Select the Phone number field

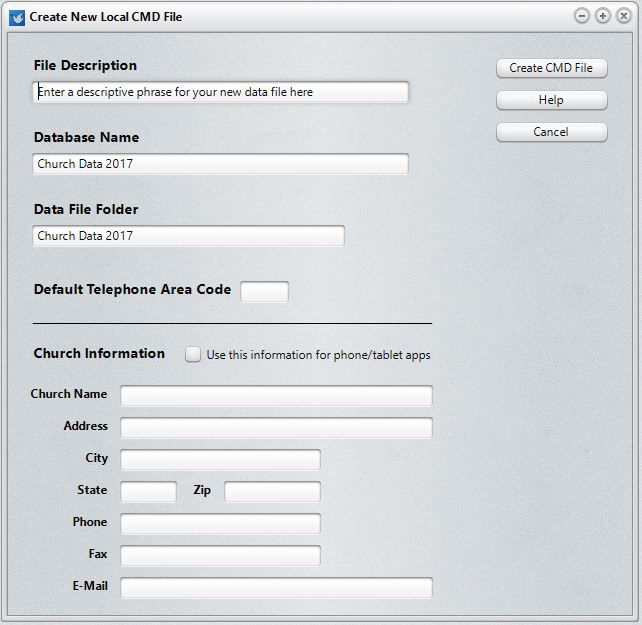coord(220,523)
